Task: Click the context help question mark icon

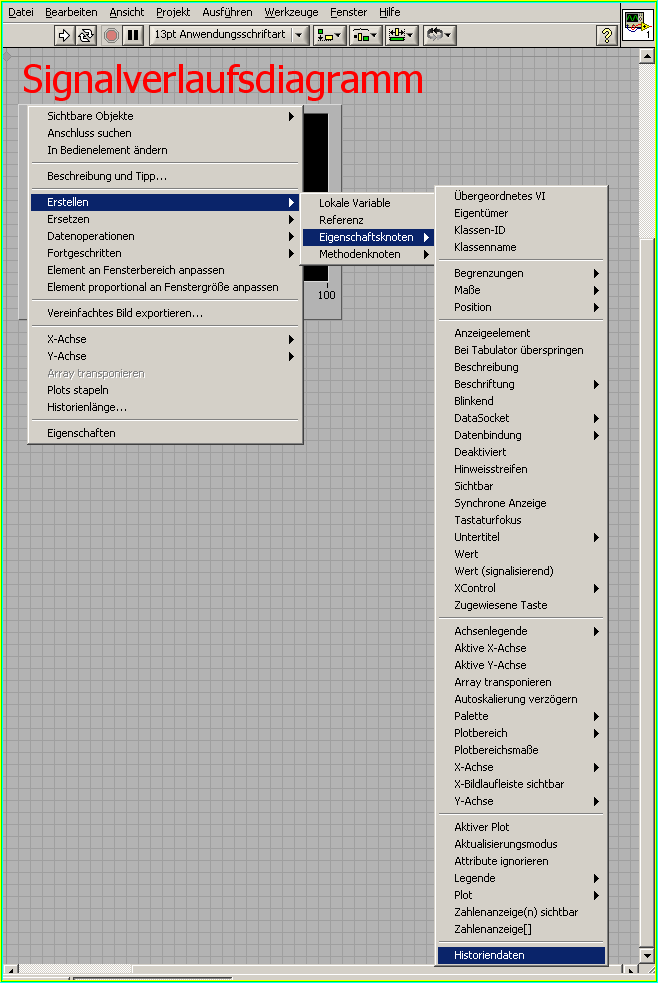Action: click(606, 35)
